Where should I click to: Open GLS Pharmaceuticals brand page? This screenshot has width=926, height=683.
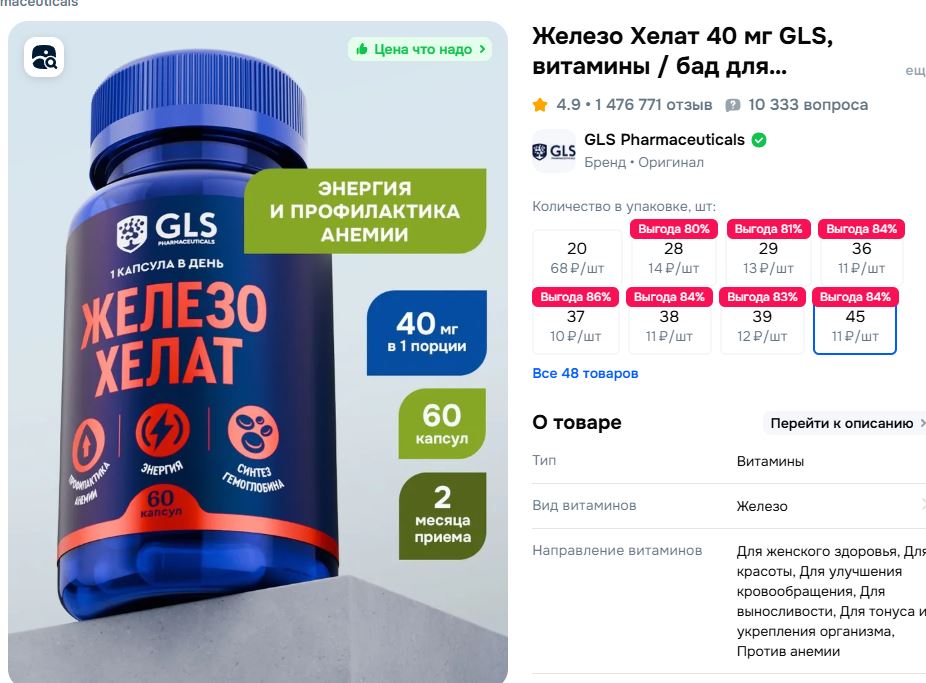[x=664, y=140]
